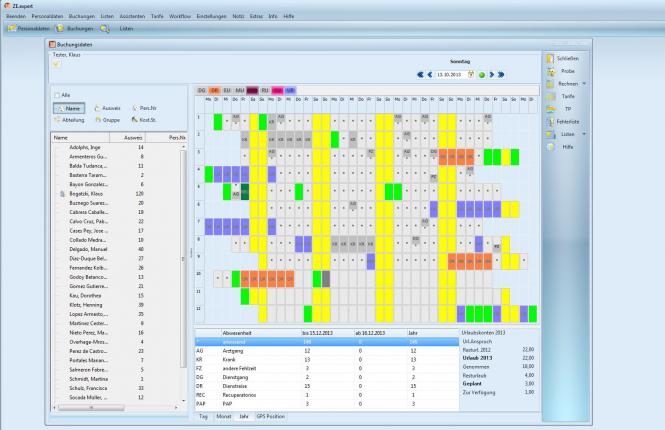Expand the Listen dropdown in sidebar
This screenshot has height=430, width=665.
583,133
